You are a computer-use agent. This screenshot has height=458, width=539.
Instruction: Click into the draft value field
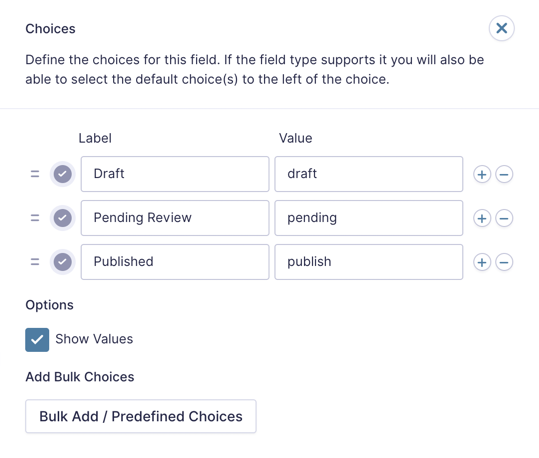369,174
